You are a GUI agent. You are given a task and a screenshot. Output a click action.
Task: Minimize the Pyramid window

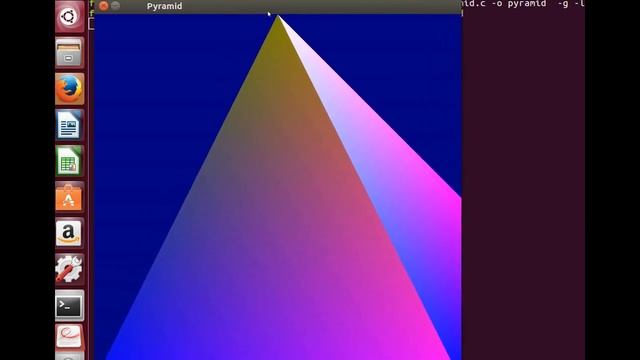[116, 6]
